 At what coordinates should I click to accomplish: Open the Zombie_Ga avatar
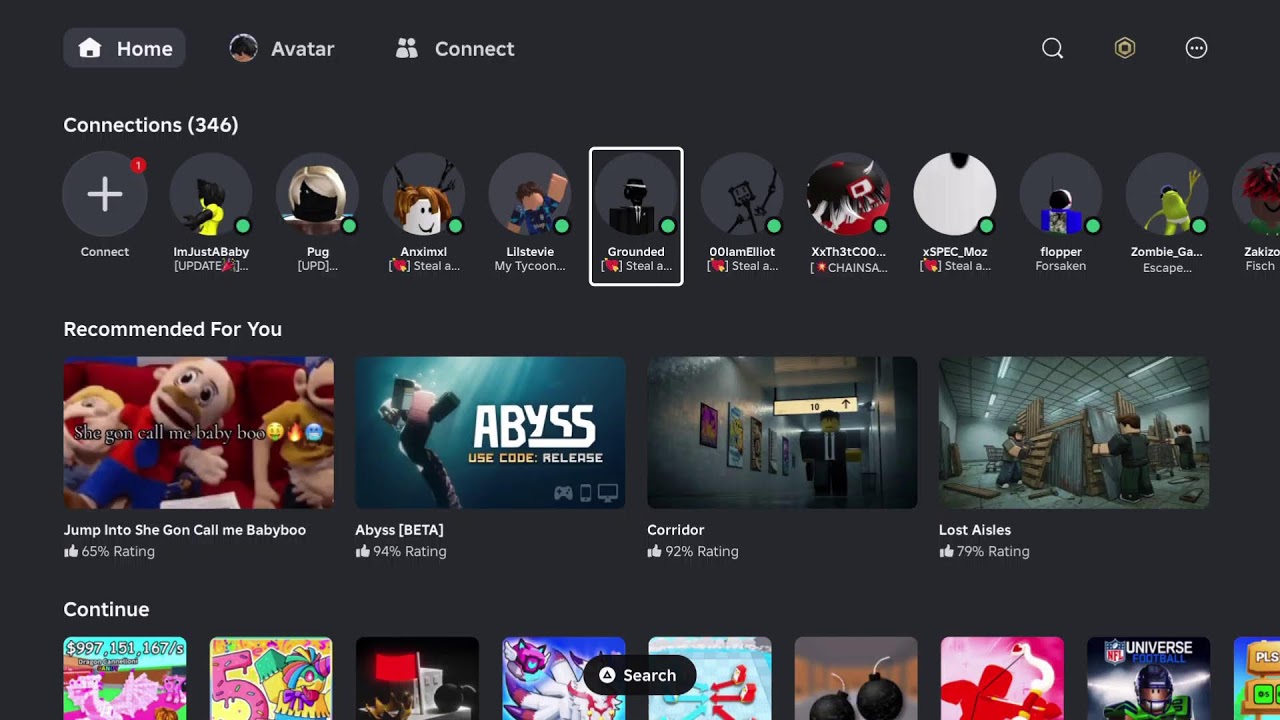pos(1167,194)
